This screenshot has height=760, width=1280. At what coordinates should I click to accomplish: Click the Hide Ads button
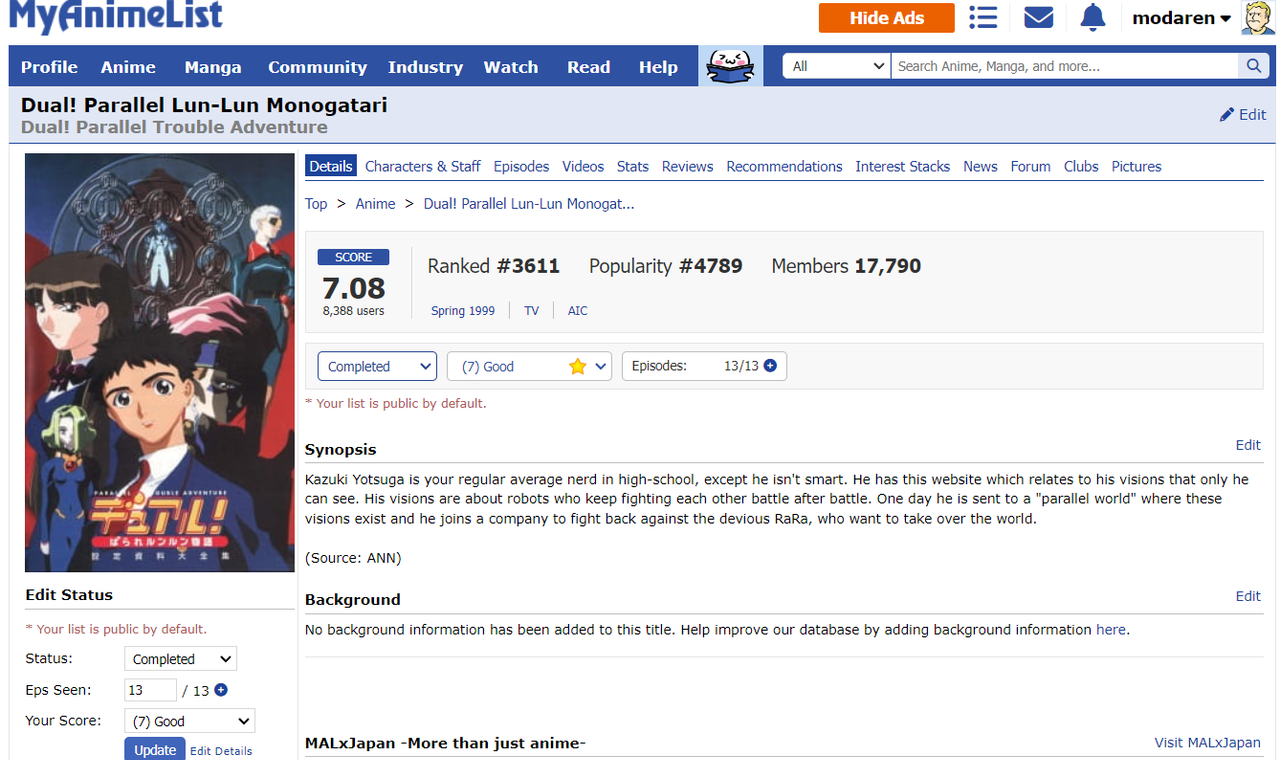point(886,18)
